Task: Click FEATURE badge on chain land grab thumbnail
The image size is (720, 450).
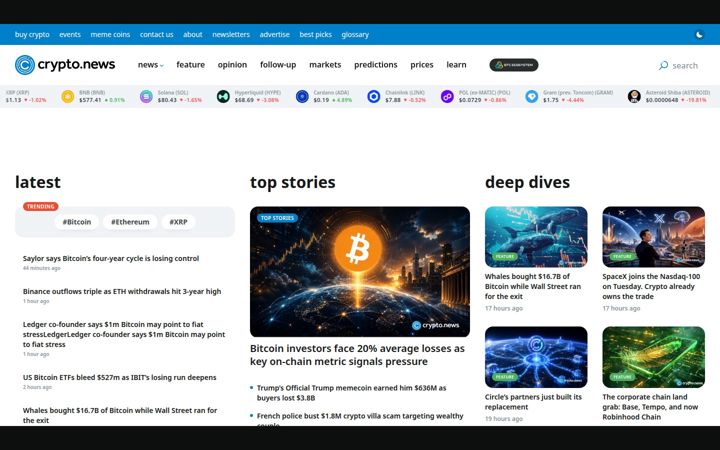Action: (x=622, y=377)
